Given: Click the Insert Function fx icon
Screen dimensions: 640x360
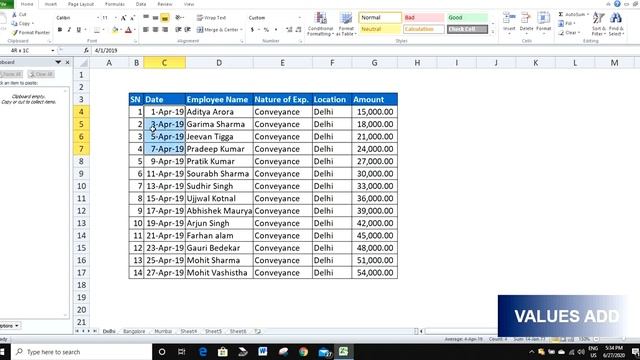Looking at the screenshot, I should point(86,51).
